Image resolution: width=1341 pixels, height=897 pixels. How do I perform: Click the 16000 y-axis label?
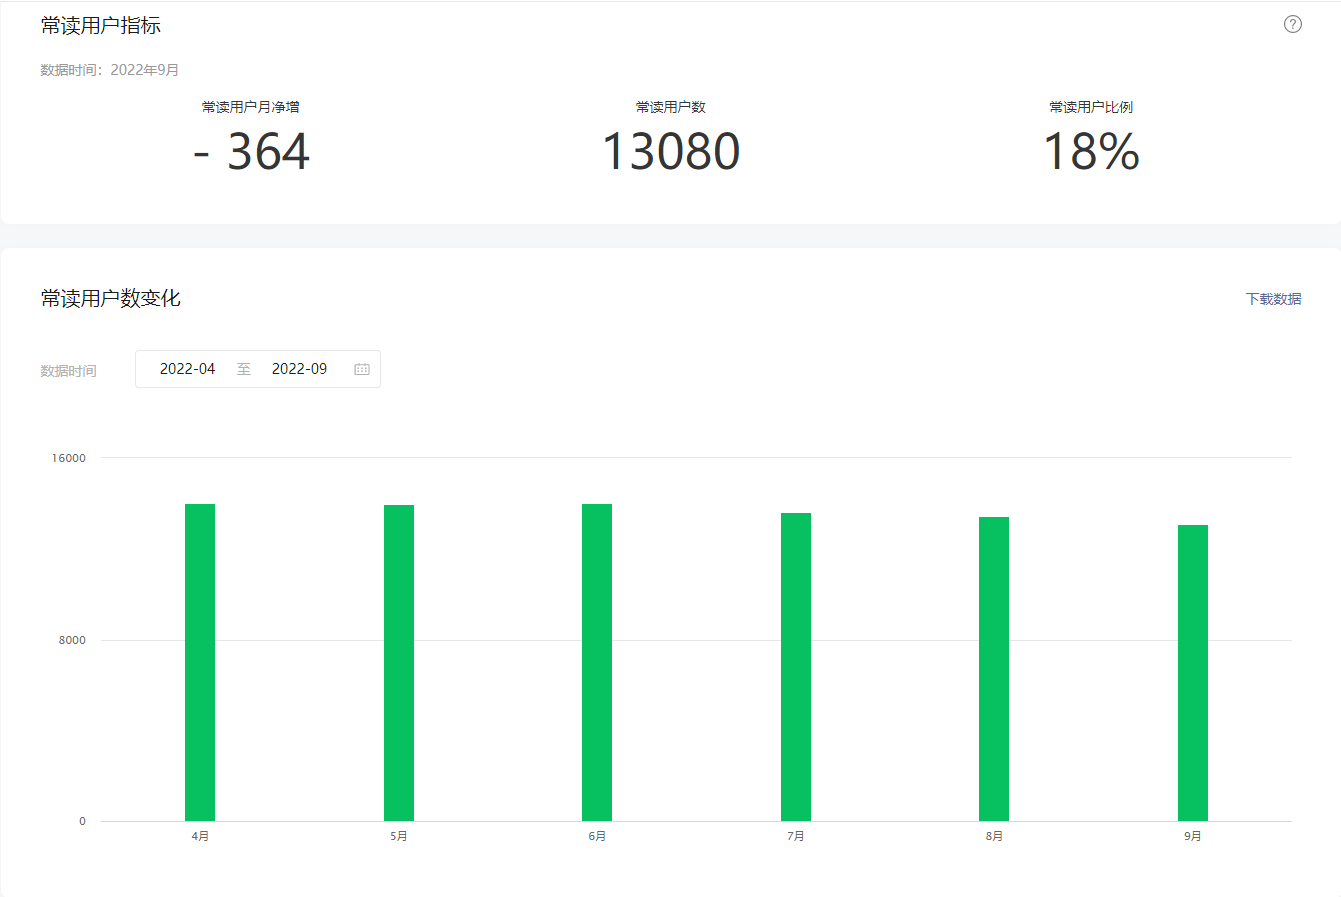[x=69, y=458]
